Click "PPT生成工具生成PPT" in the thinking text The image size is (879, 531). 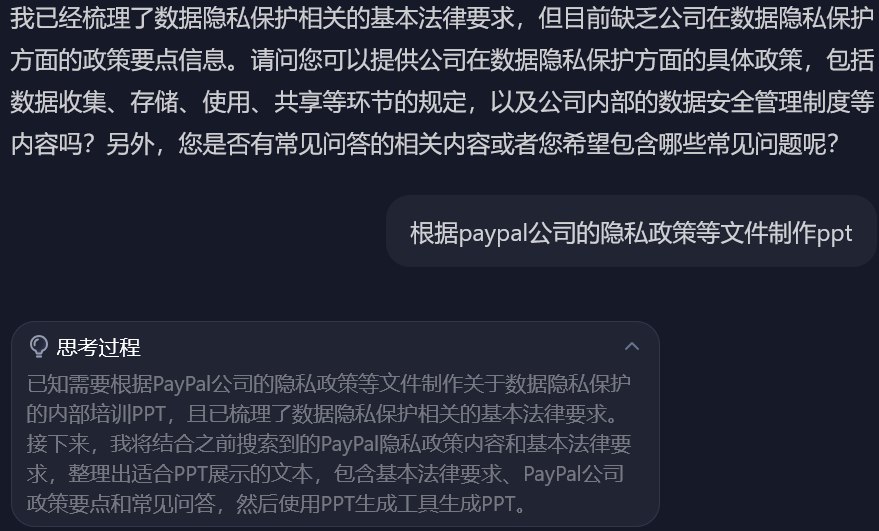click(418, 504)
